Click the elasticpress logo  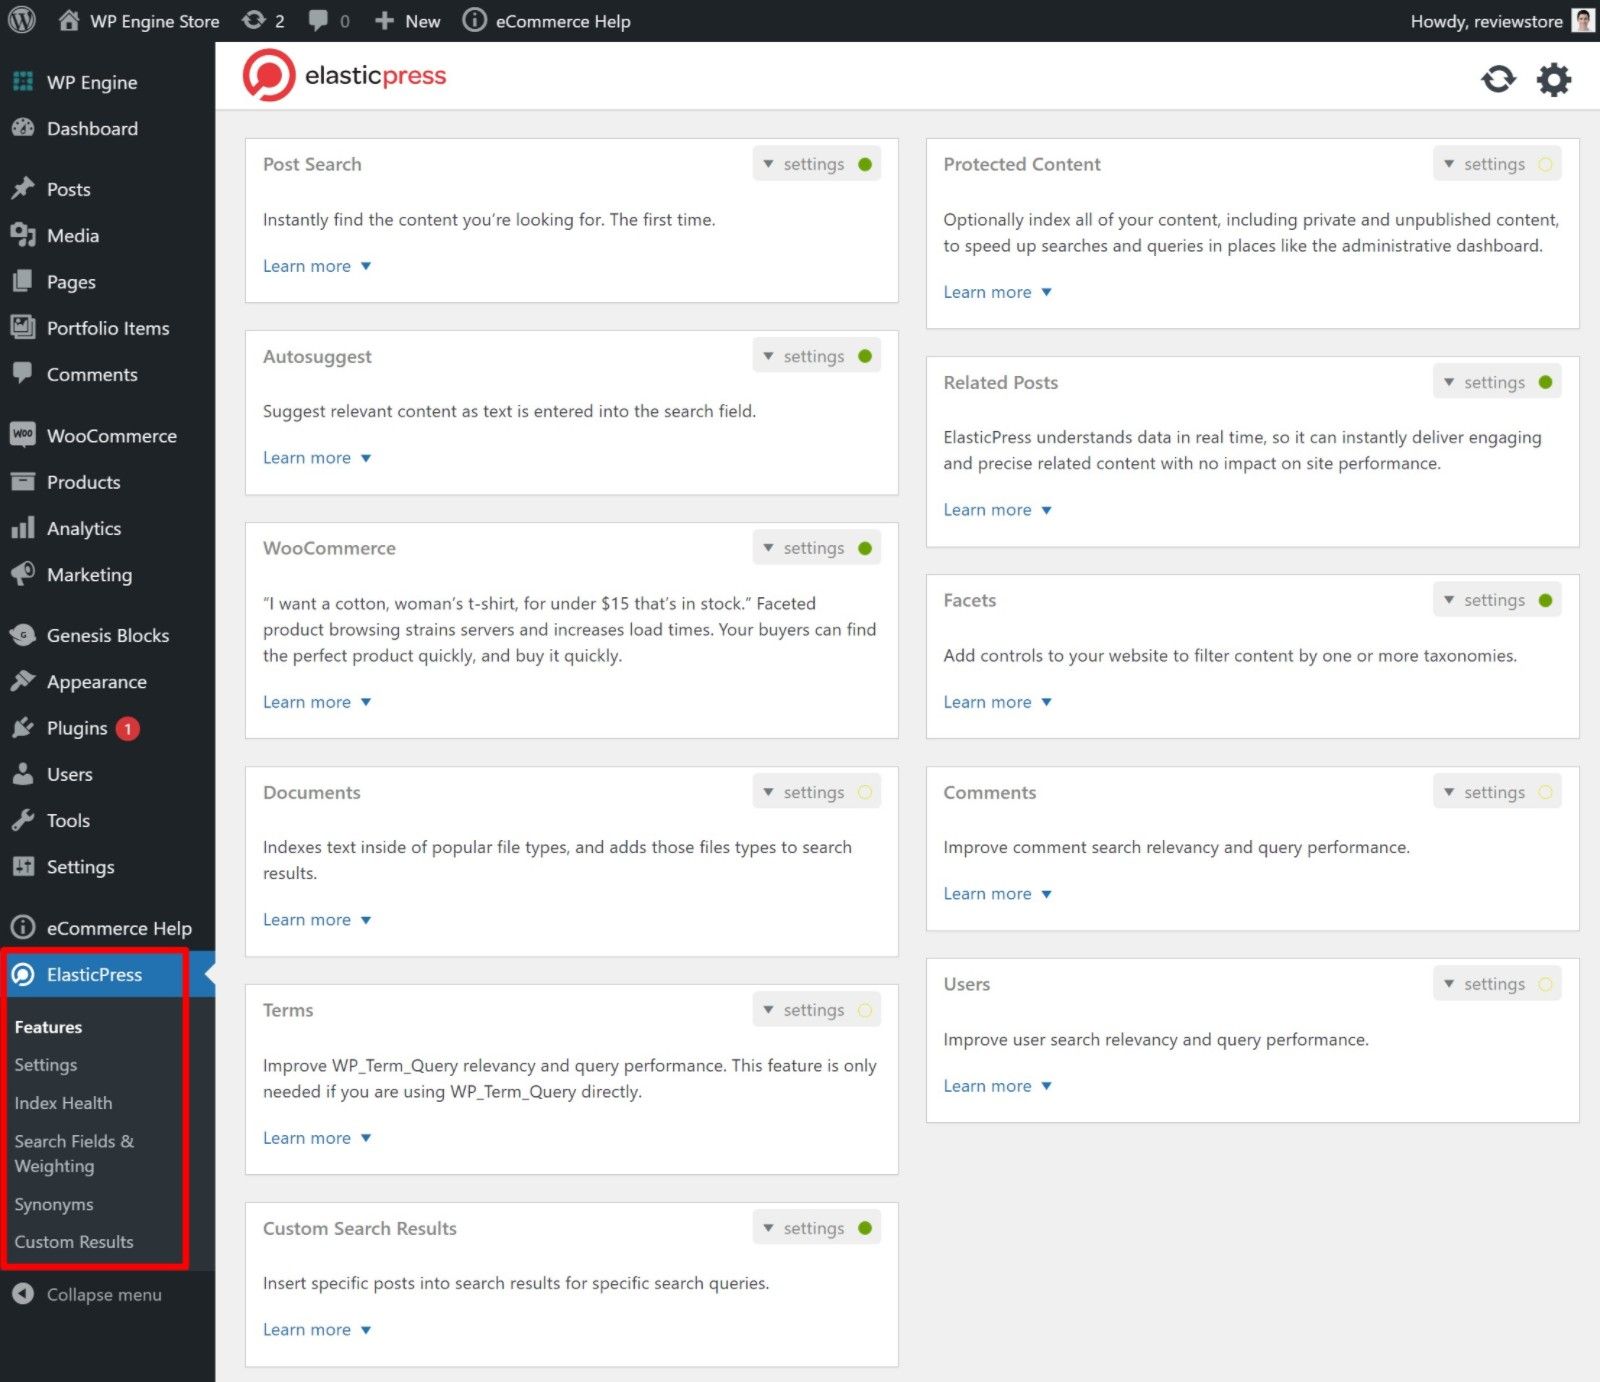click(345, 76)
